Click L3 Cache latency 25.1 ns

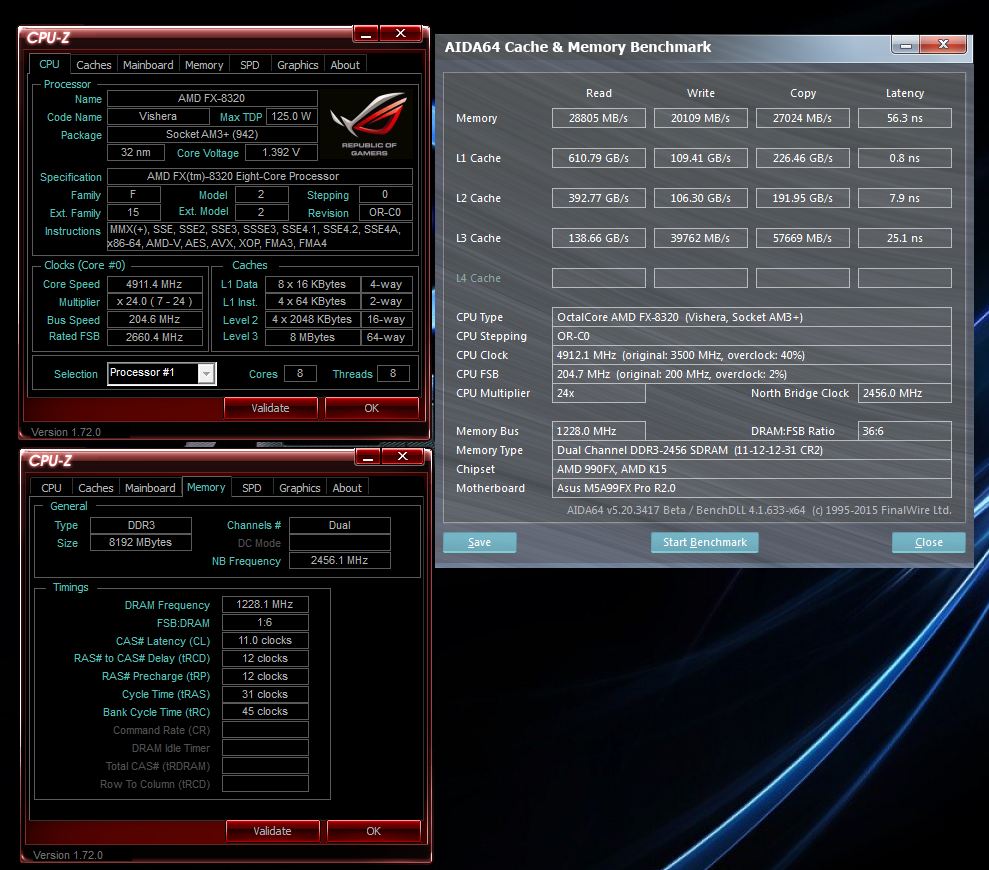(x=904, y=238)
